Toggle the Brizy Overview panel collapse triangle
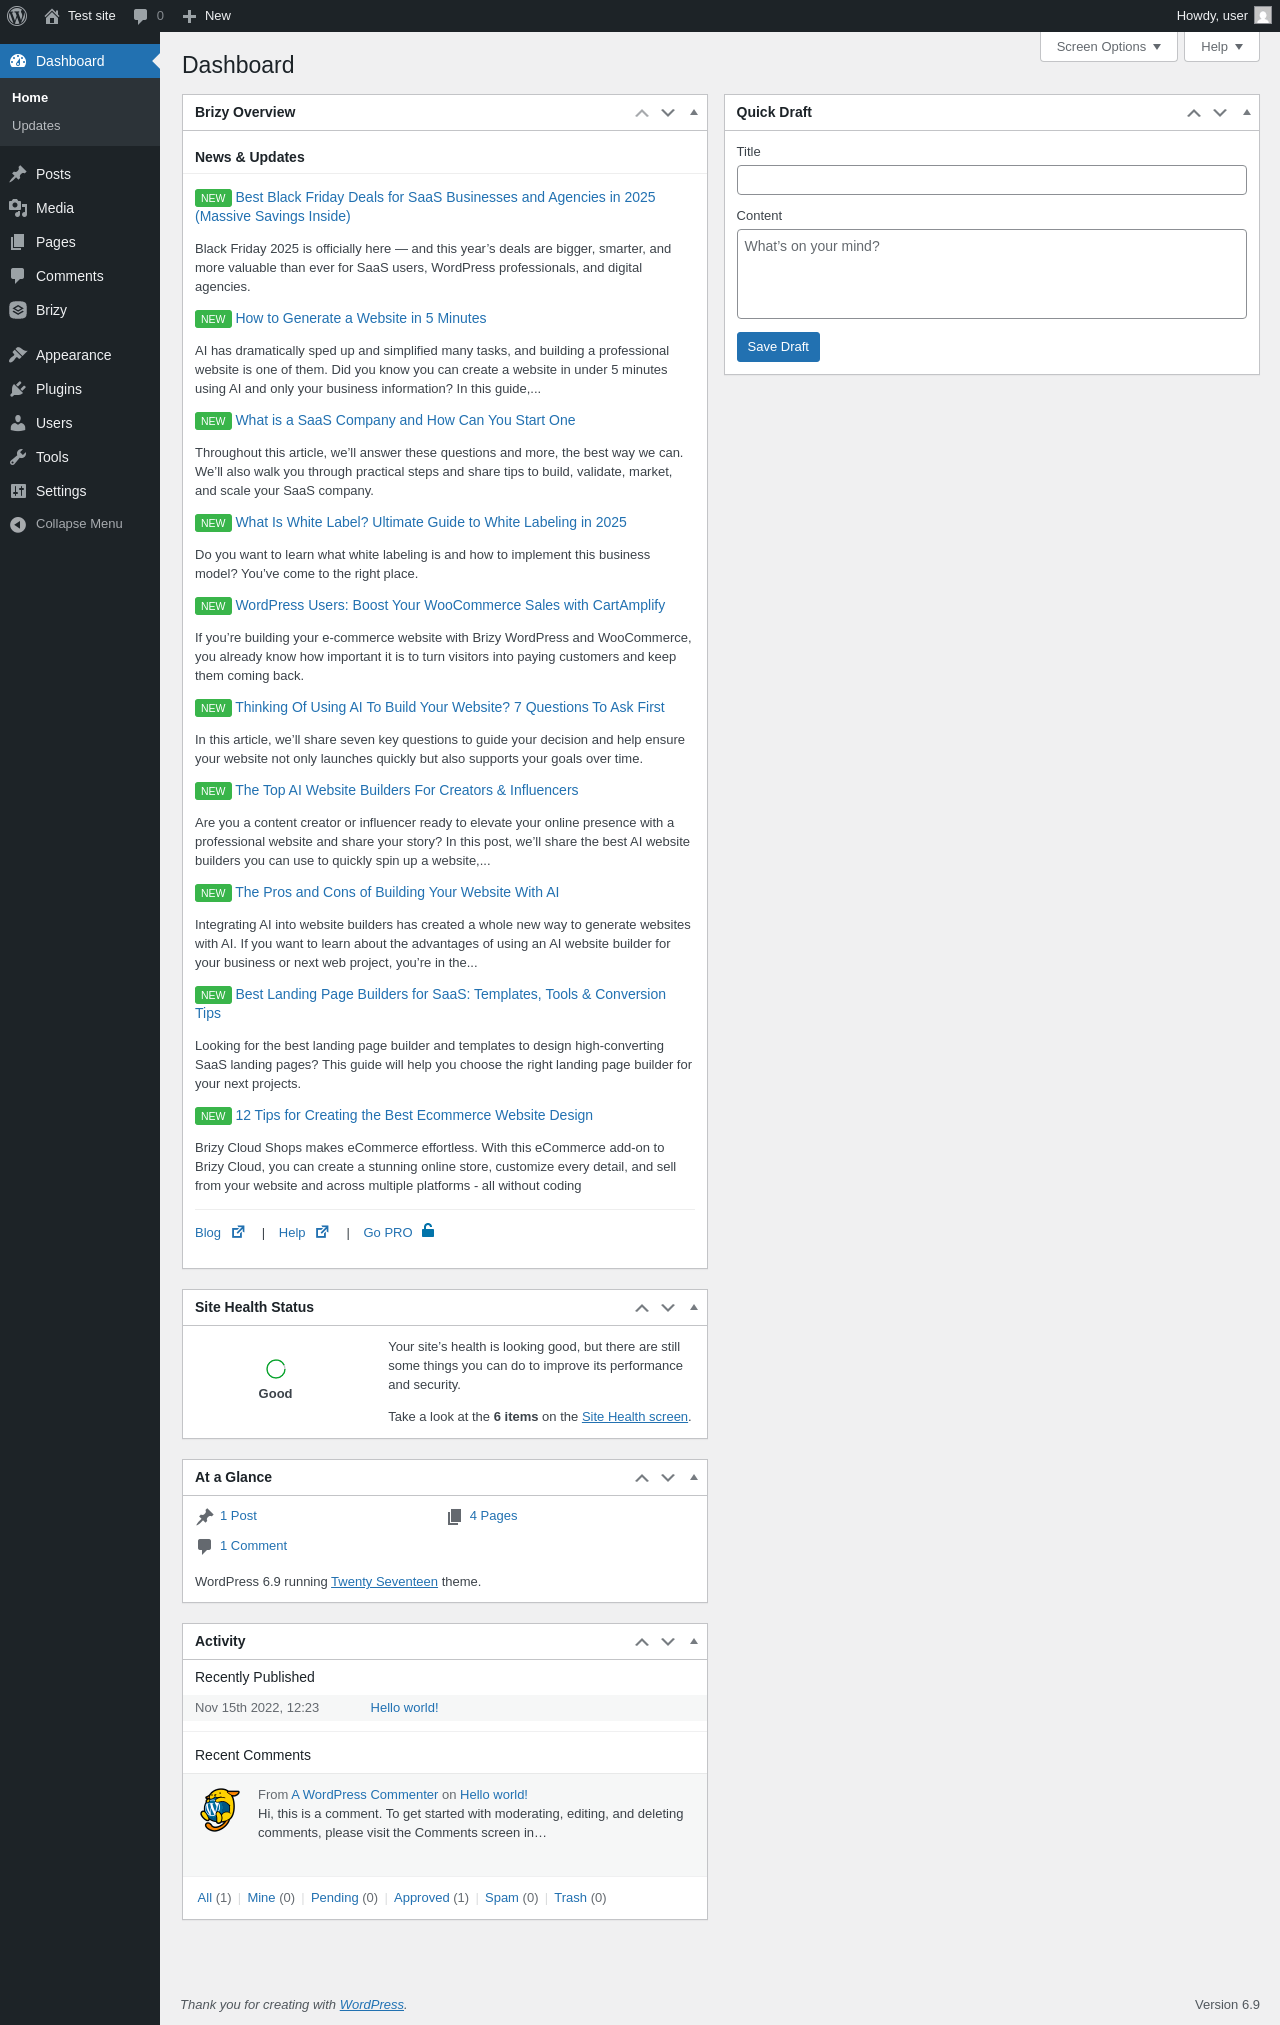Screen dimensions: 1280x2025 pos(694,112)
